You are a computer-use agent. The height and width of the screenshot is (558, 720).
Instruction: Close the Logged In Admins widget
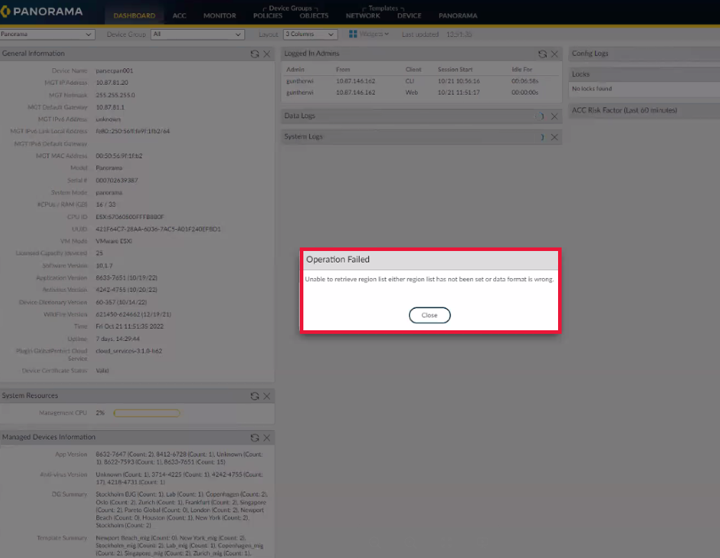click(555, 54)
